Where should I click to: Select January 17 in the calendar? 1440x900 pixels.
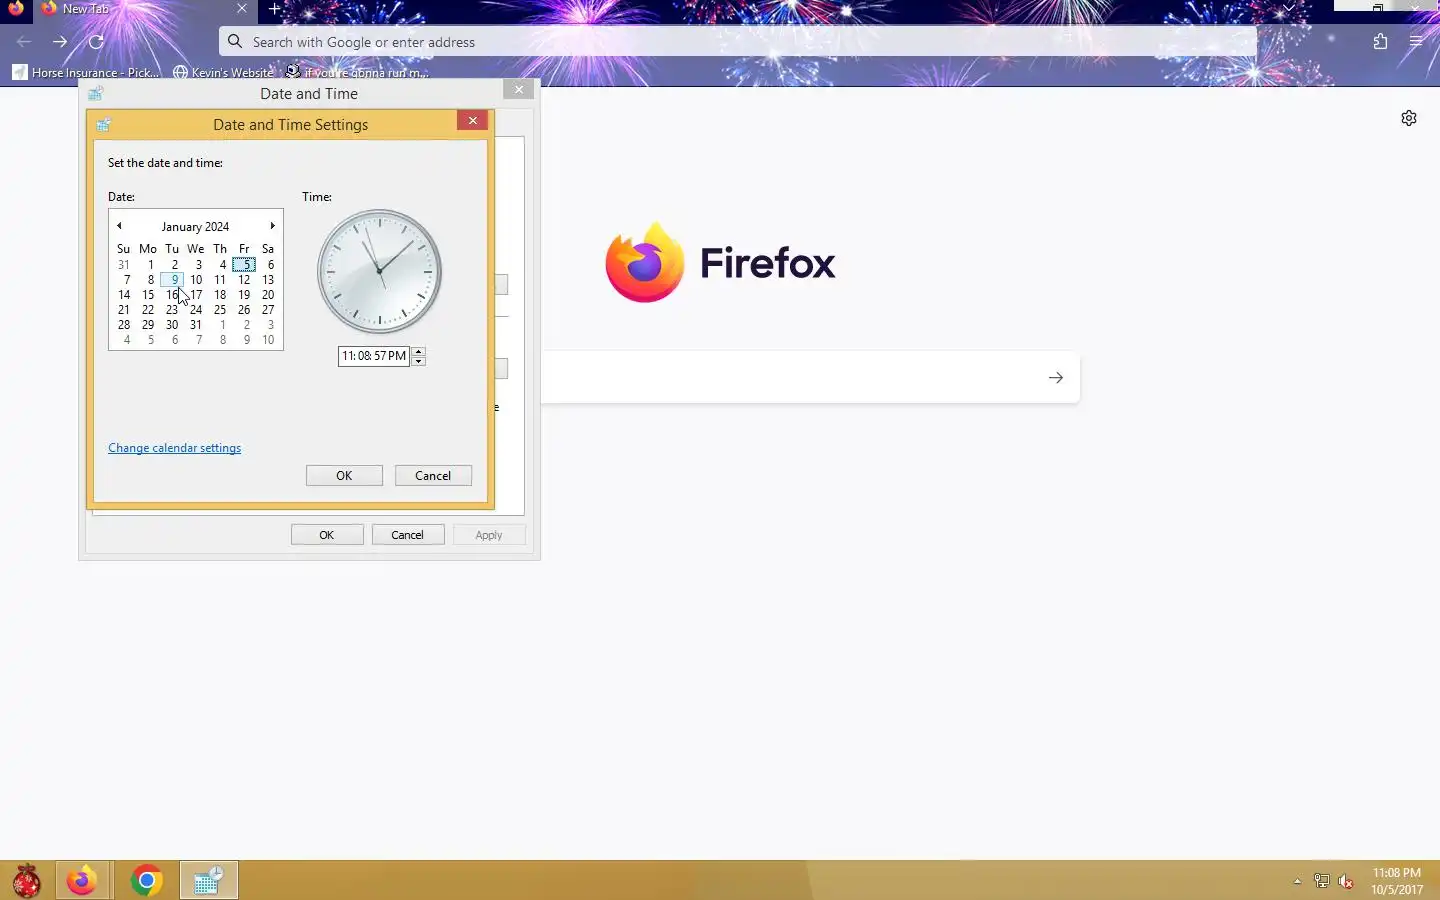197,295
